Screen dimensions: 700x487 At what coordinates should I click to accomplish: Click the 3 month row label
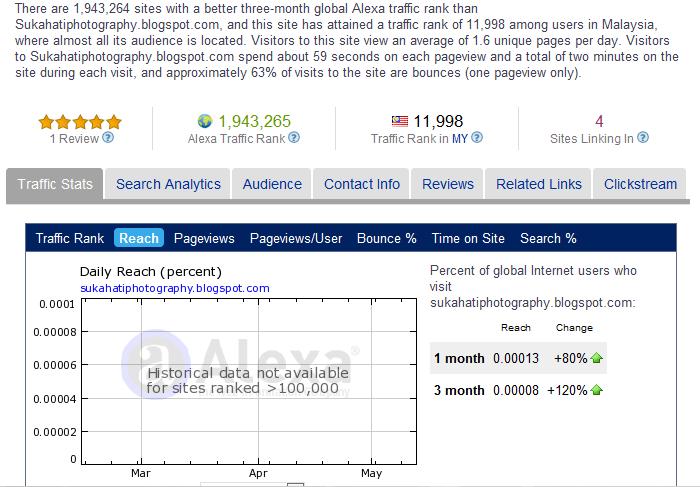pyautogui.click(x=459, y=390)
